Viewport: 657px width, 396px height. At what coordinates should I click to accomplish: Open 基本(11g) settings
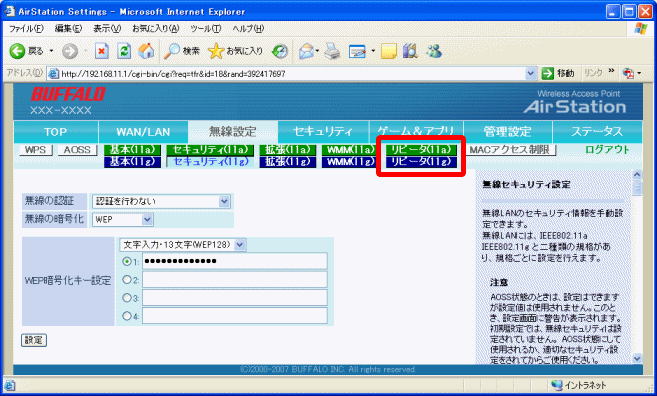tap(132, 162)
